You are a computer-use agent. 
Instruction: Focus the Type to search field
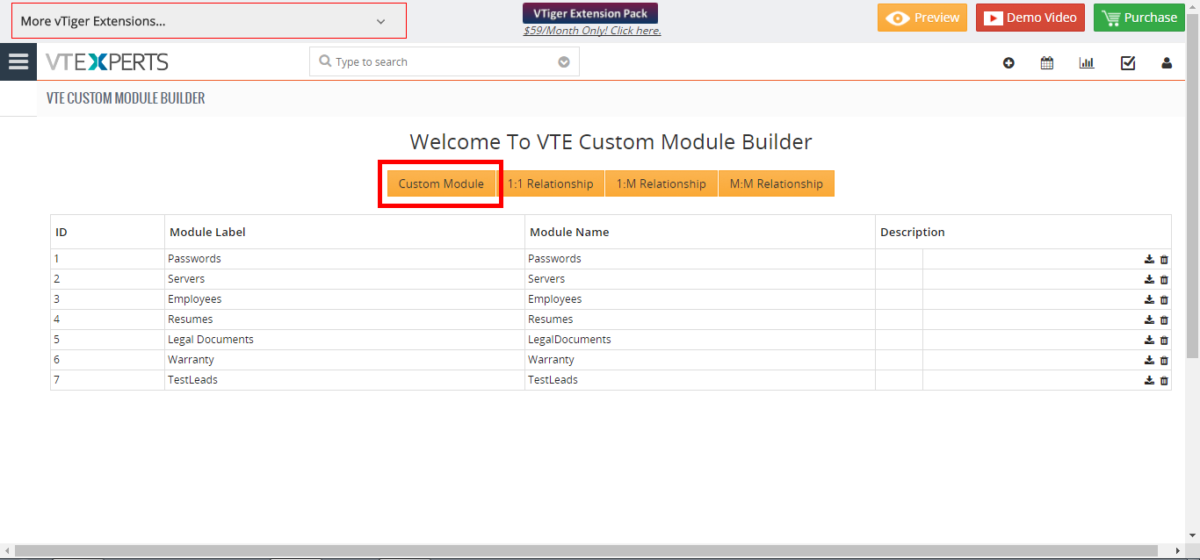pyautogui.click(x=444, y=62)
